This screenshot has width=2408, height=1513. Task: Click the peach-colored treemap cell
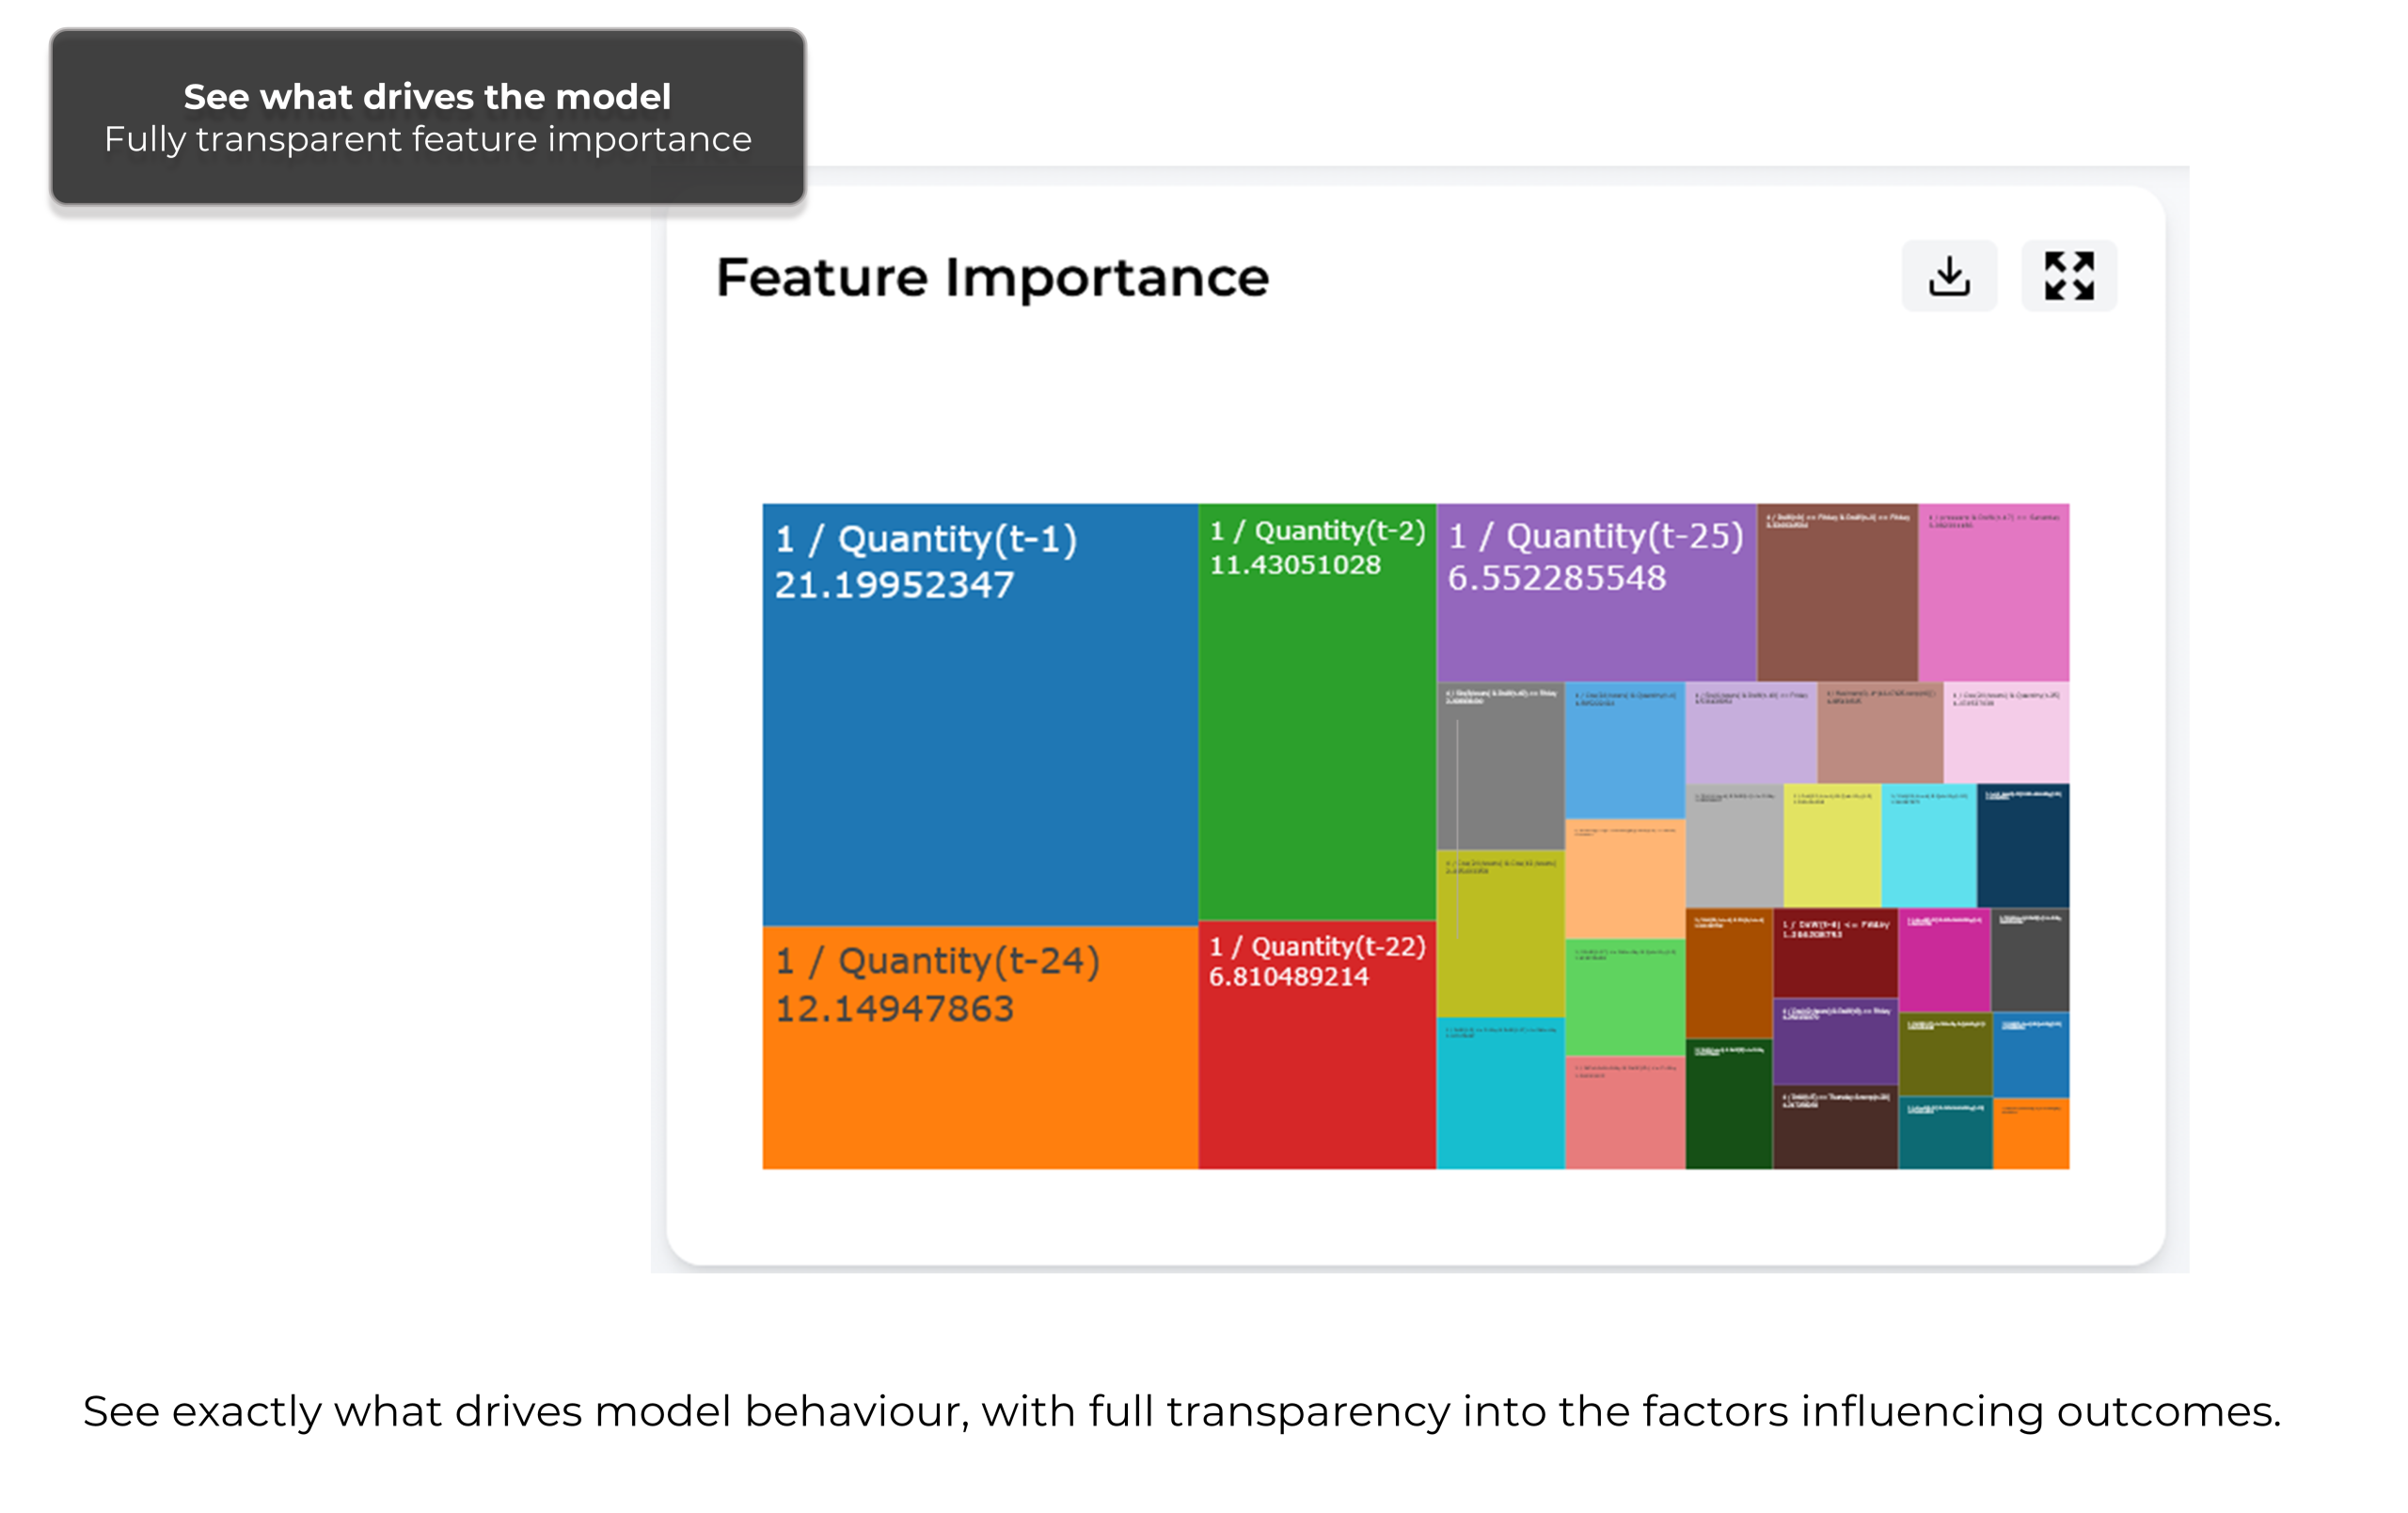(1625, 879)
